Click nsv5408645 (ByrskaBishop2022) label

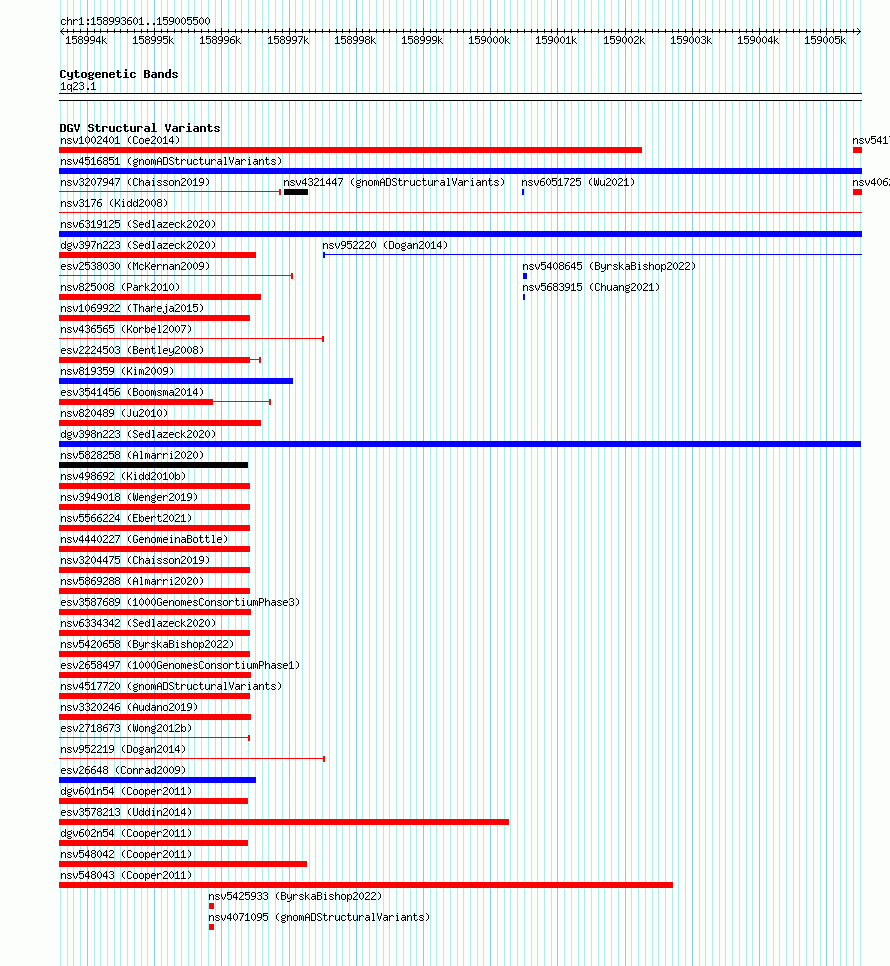click(609, 266)
